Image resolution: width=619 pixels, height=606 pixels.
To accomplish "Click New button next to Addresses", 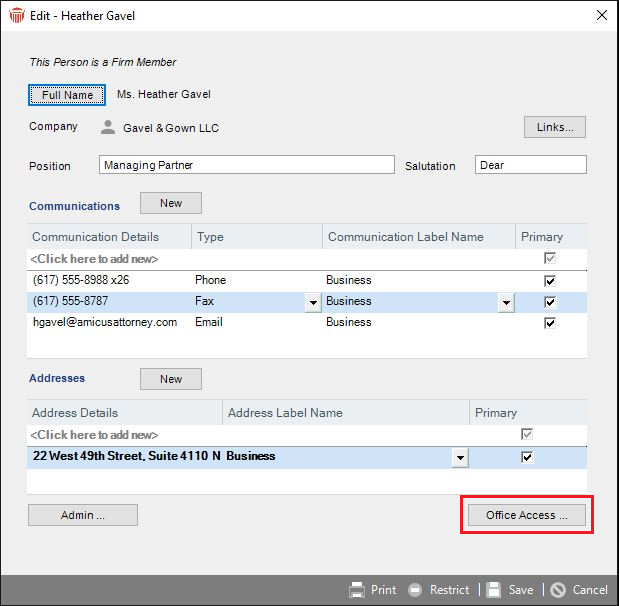I will pyautogui.click(x=171, y=379).
